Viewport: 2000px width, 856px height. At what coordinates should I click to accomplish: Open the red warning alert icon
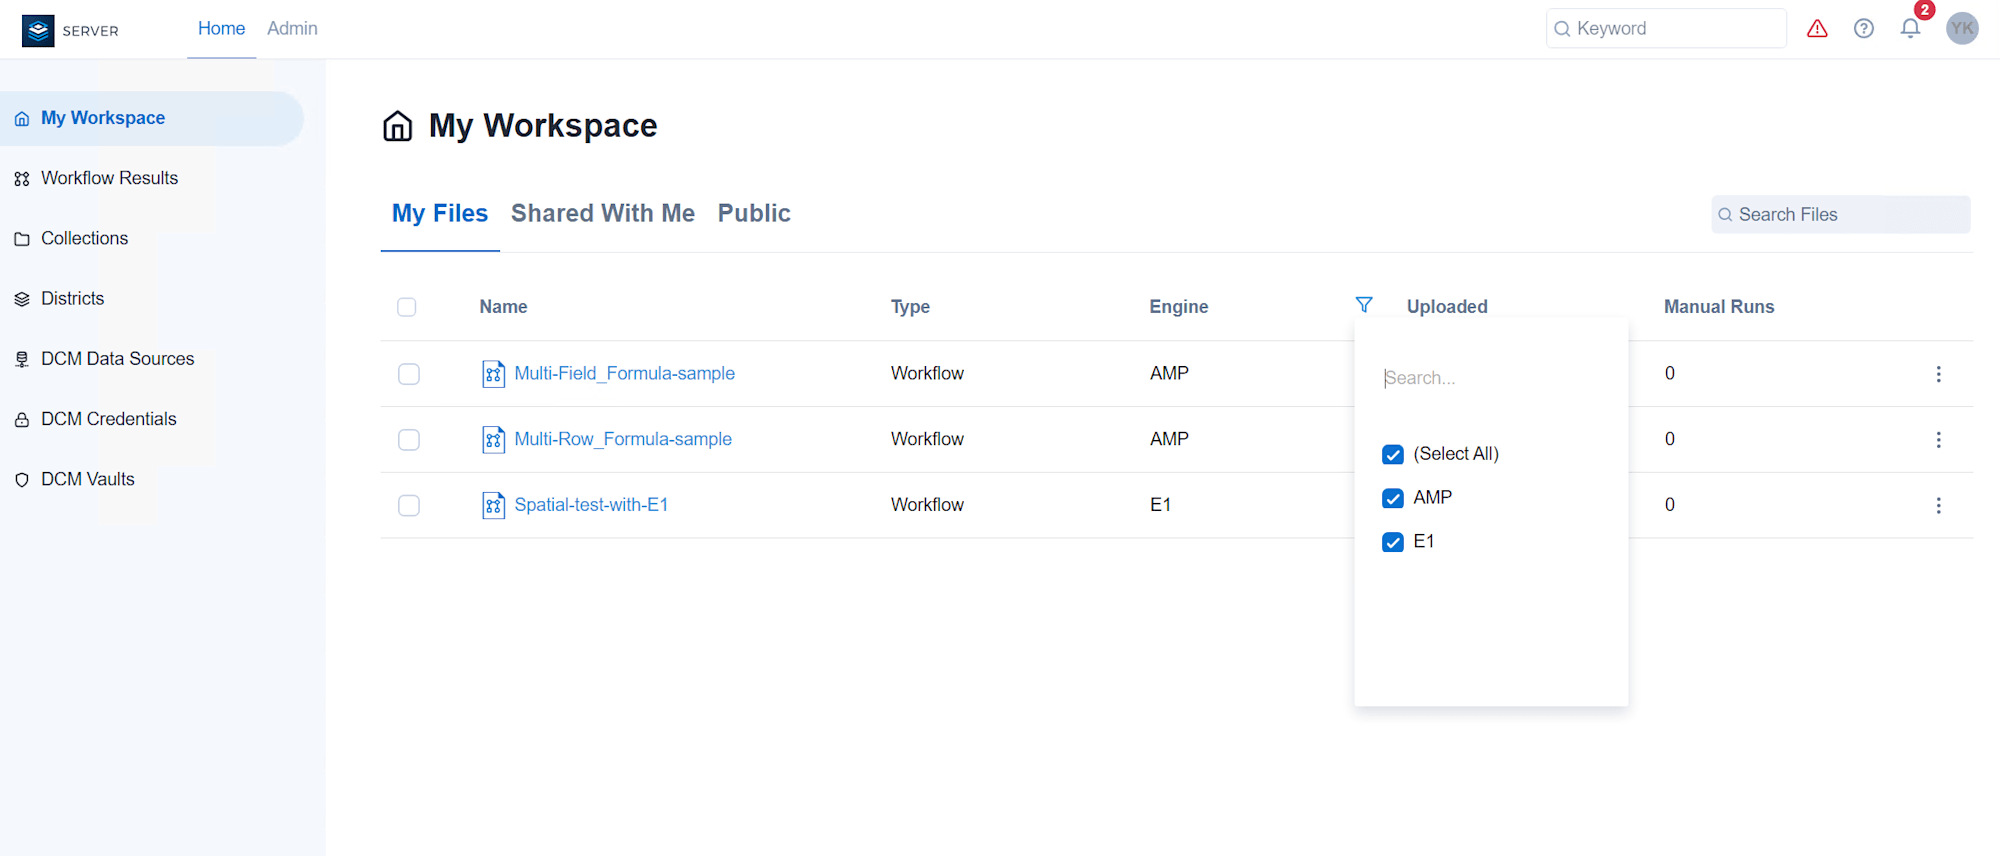point(1817,29)
